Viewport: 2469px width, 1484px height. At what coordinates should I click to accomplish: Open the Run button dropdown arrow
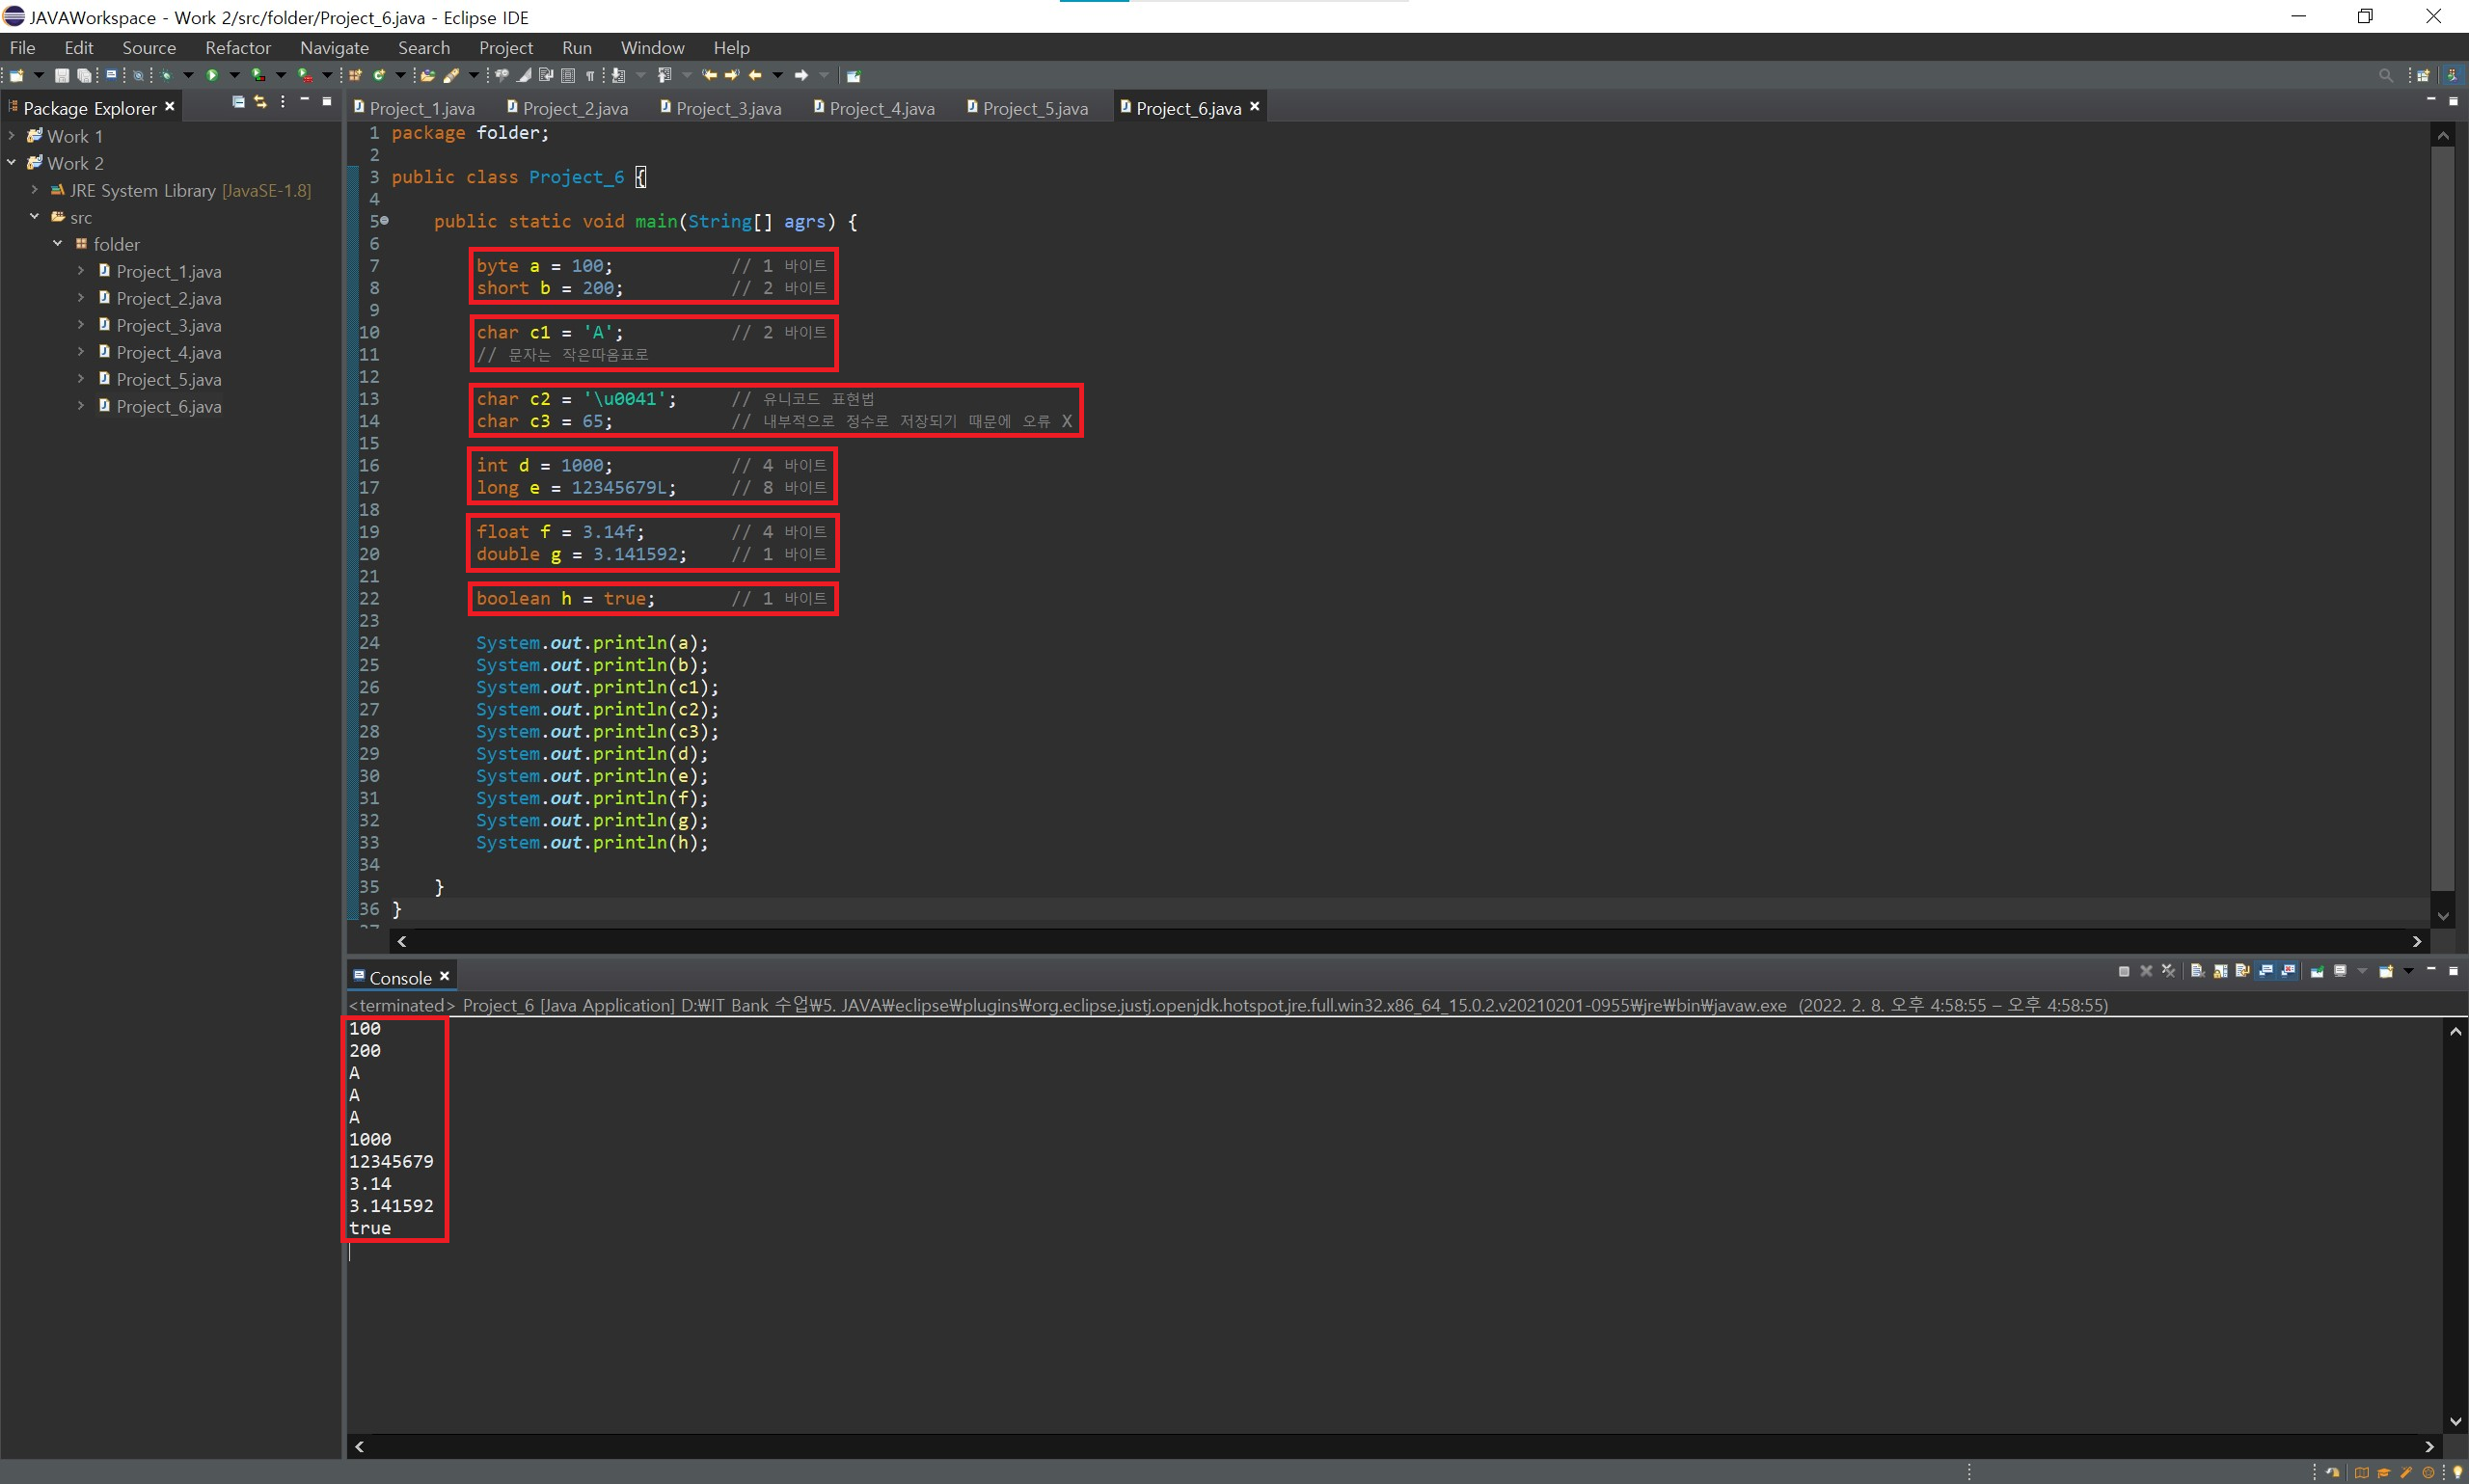(x=235, y=75)
